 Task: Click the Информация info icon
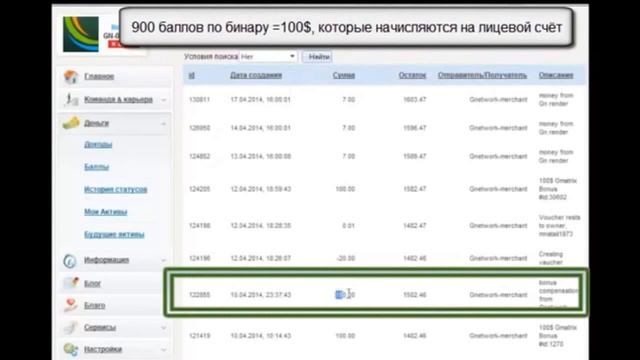point(70,260)
